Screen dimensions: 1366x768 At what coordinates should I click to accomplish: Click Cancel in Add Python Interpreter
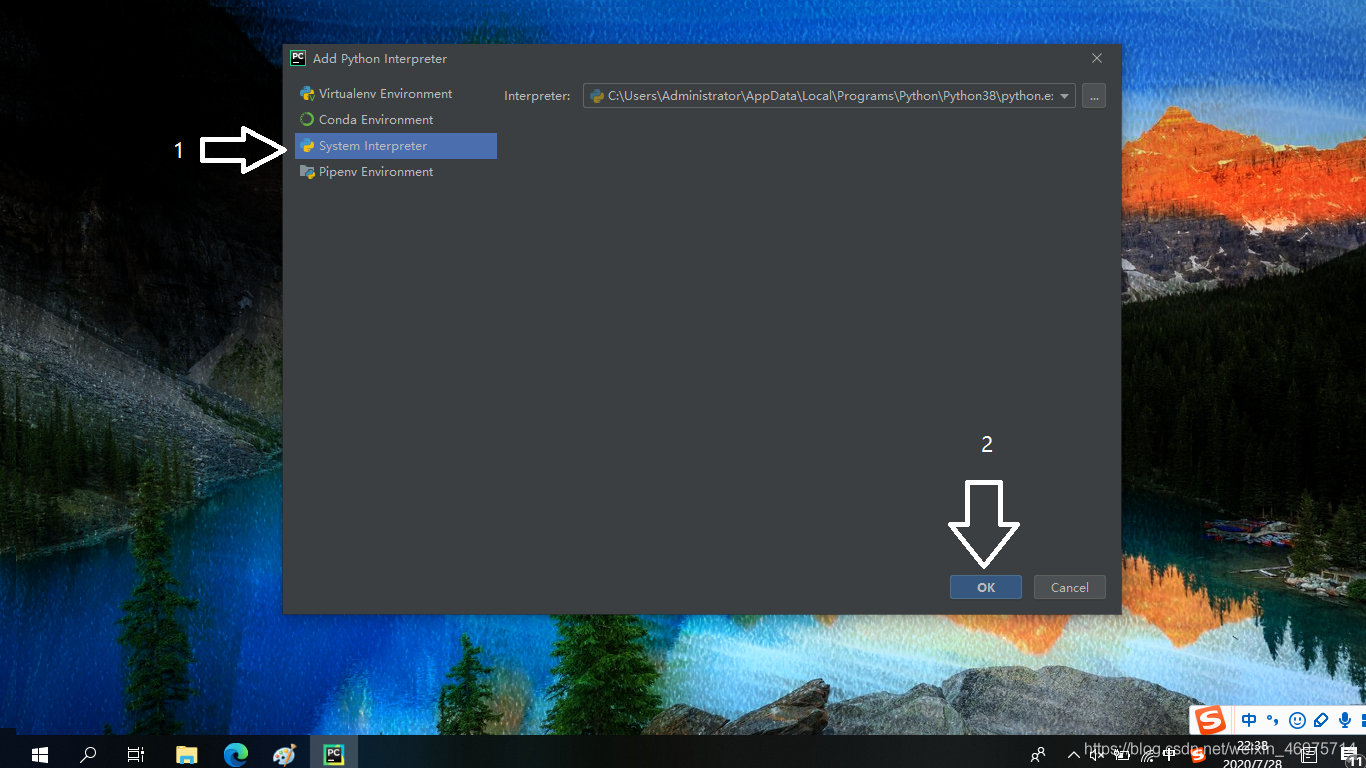(x=1069, y=587)
